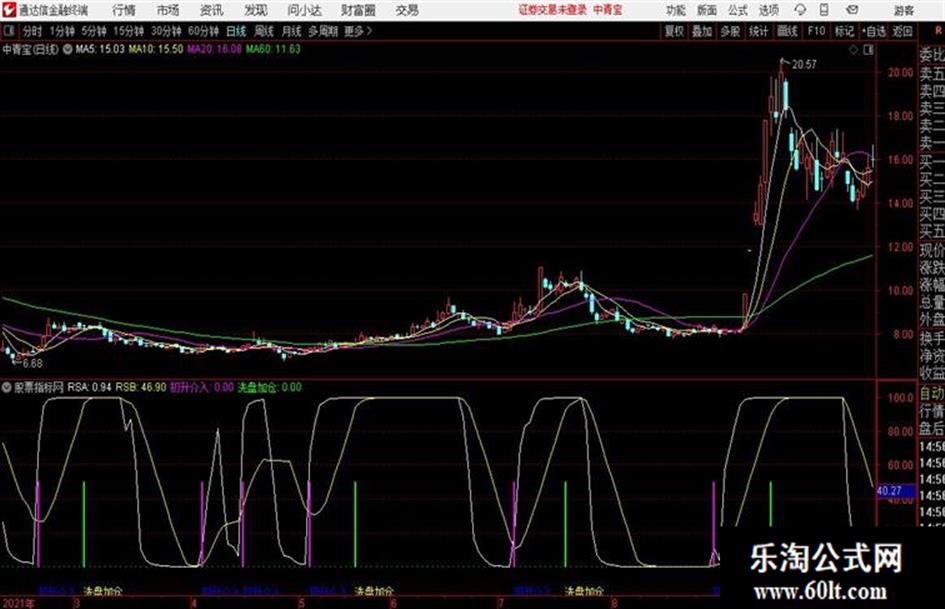Select the 周线 weekly chart tab
This screenshot has height=609, width=945.
click(x=263, y=31)
